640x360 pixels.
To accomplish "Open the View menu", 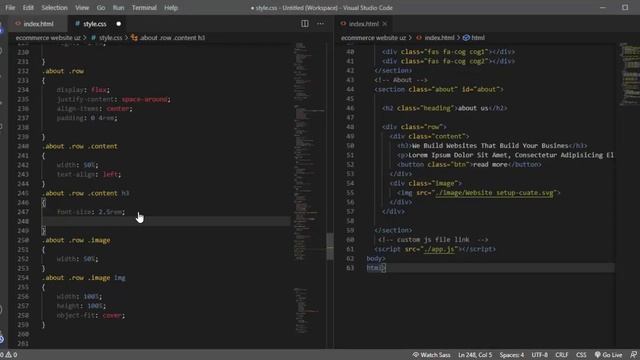I will tap(82, 8).
